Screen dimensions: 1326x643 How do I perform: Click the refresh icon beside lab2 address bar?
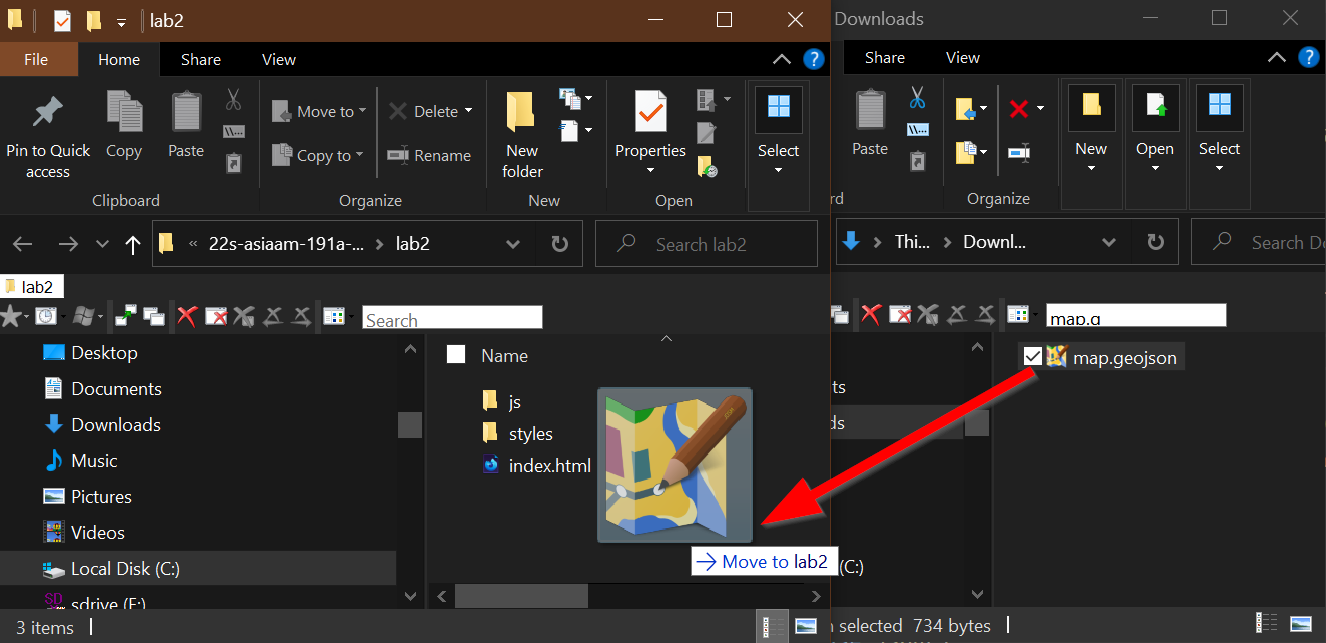pos(560,244)
